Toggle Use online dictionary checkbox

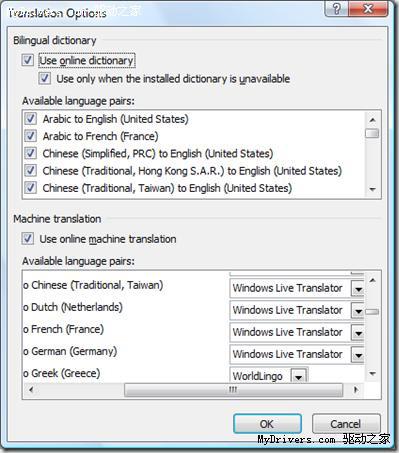coord(28,60)
